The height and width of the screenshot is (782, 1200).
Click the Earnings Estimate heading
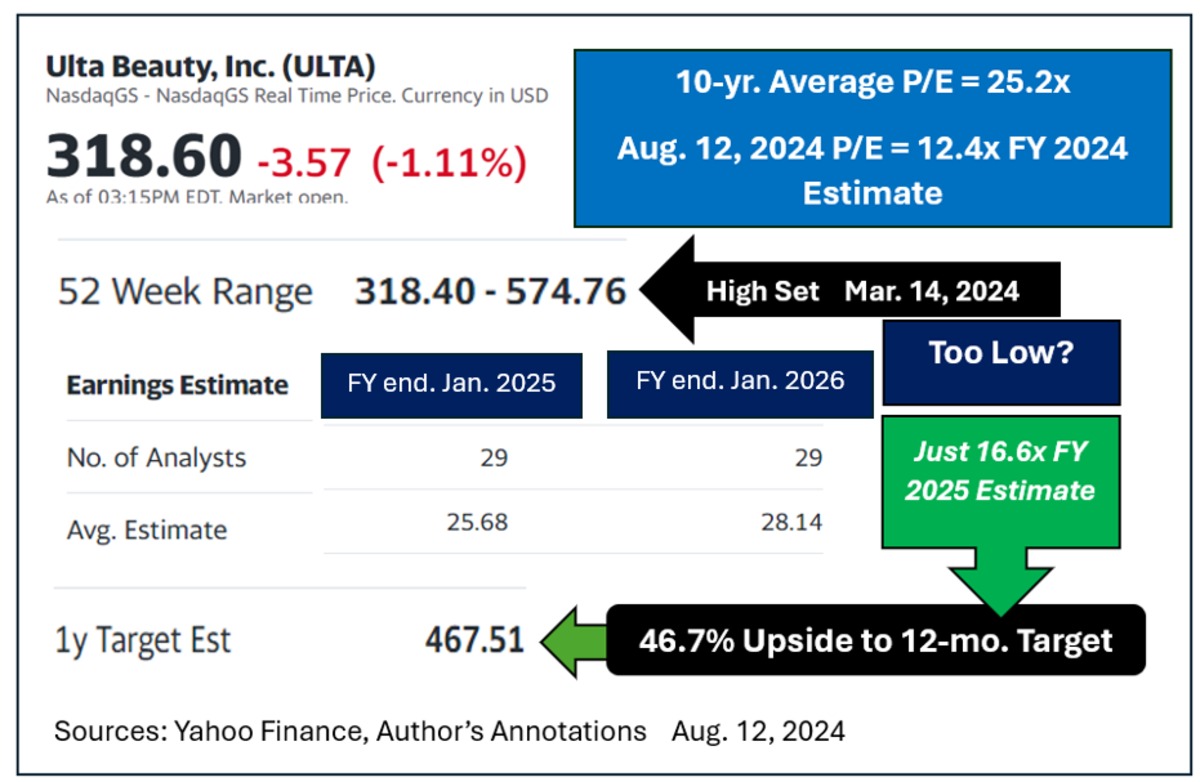[178, 385]
